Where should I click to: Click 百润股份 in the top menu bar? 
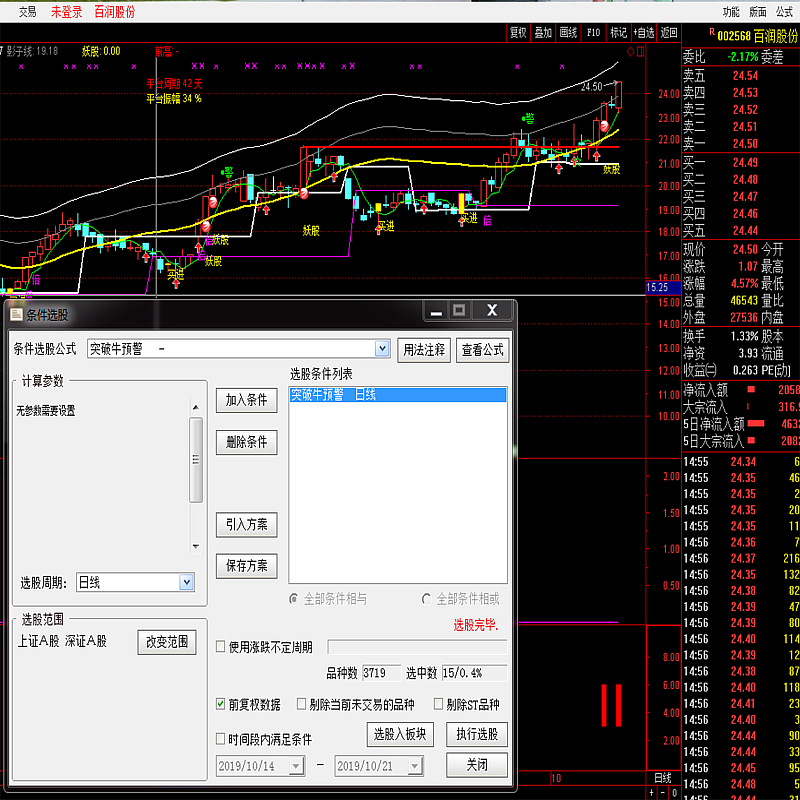[x=115, y=12]
